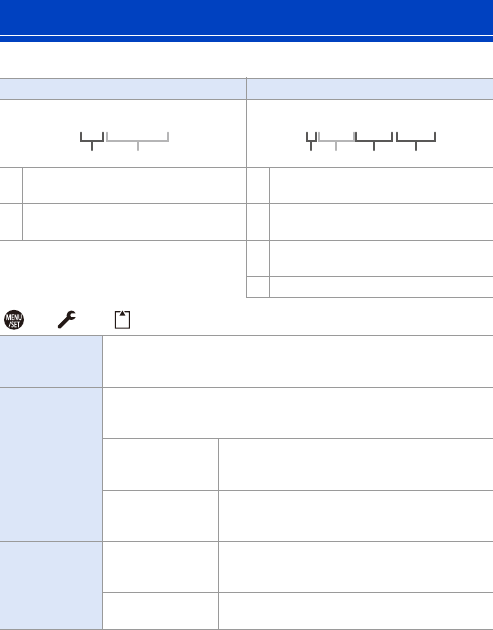Click the narrow first bracket in right diagram
Viewport: 493px width, 630px height.
[x=311, y=141]
